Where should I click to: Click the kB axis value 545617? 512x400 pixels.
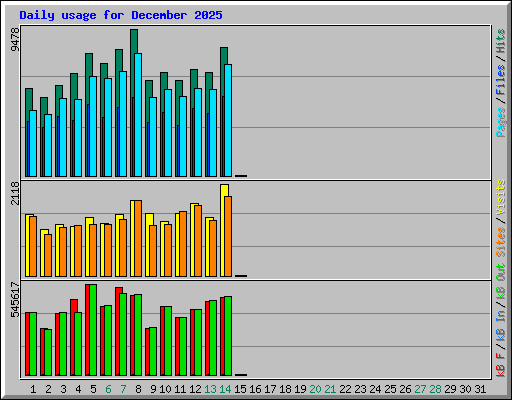(15, 300)
